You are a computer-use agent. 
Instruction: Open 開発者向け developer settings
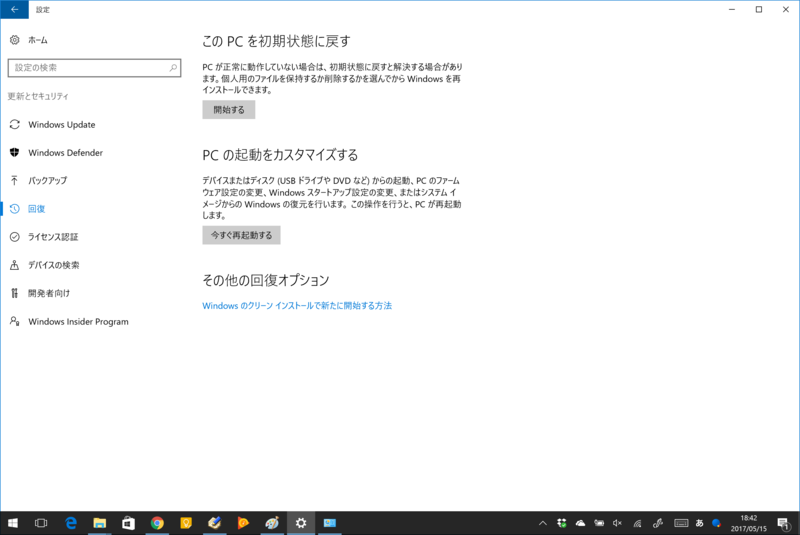(x=49, y=293)
